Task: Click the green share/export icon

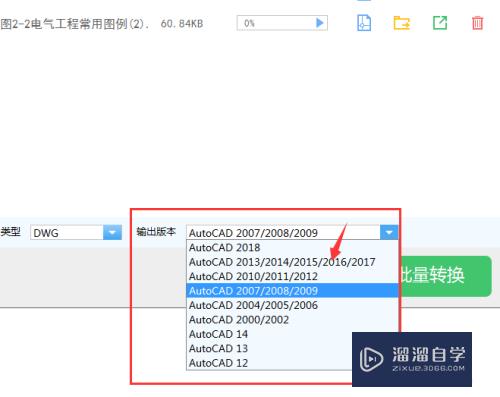Action: (x=440, y=23)
